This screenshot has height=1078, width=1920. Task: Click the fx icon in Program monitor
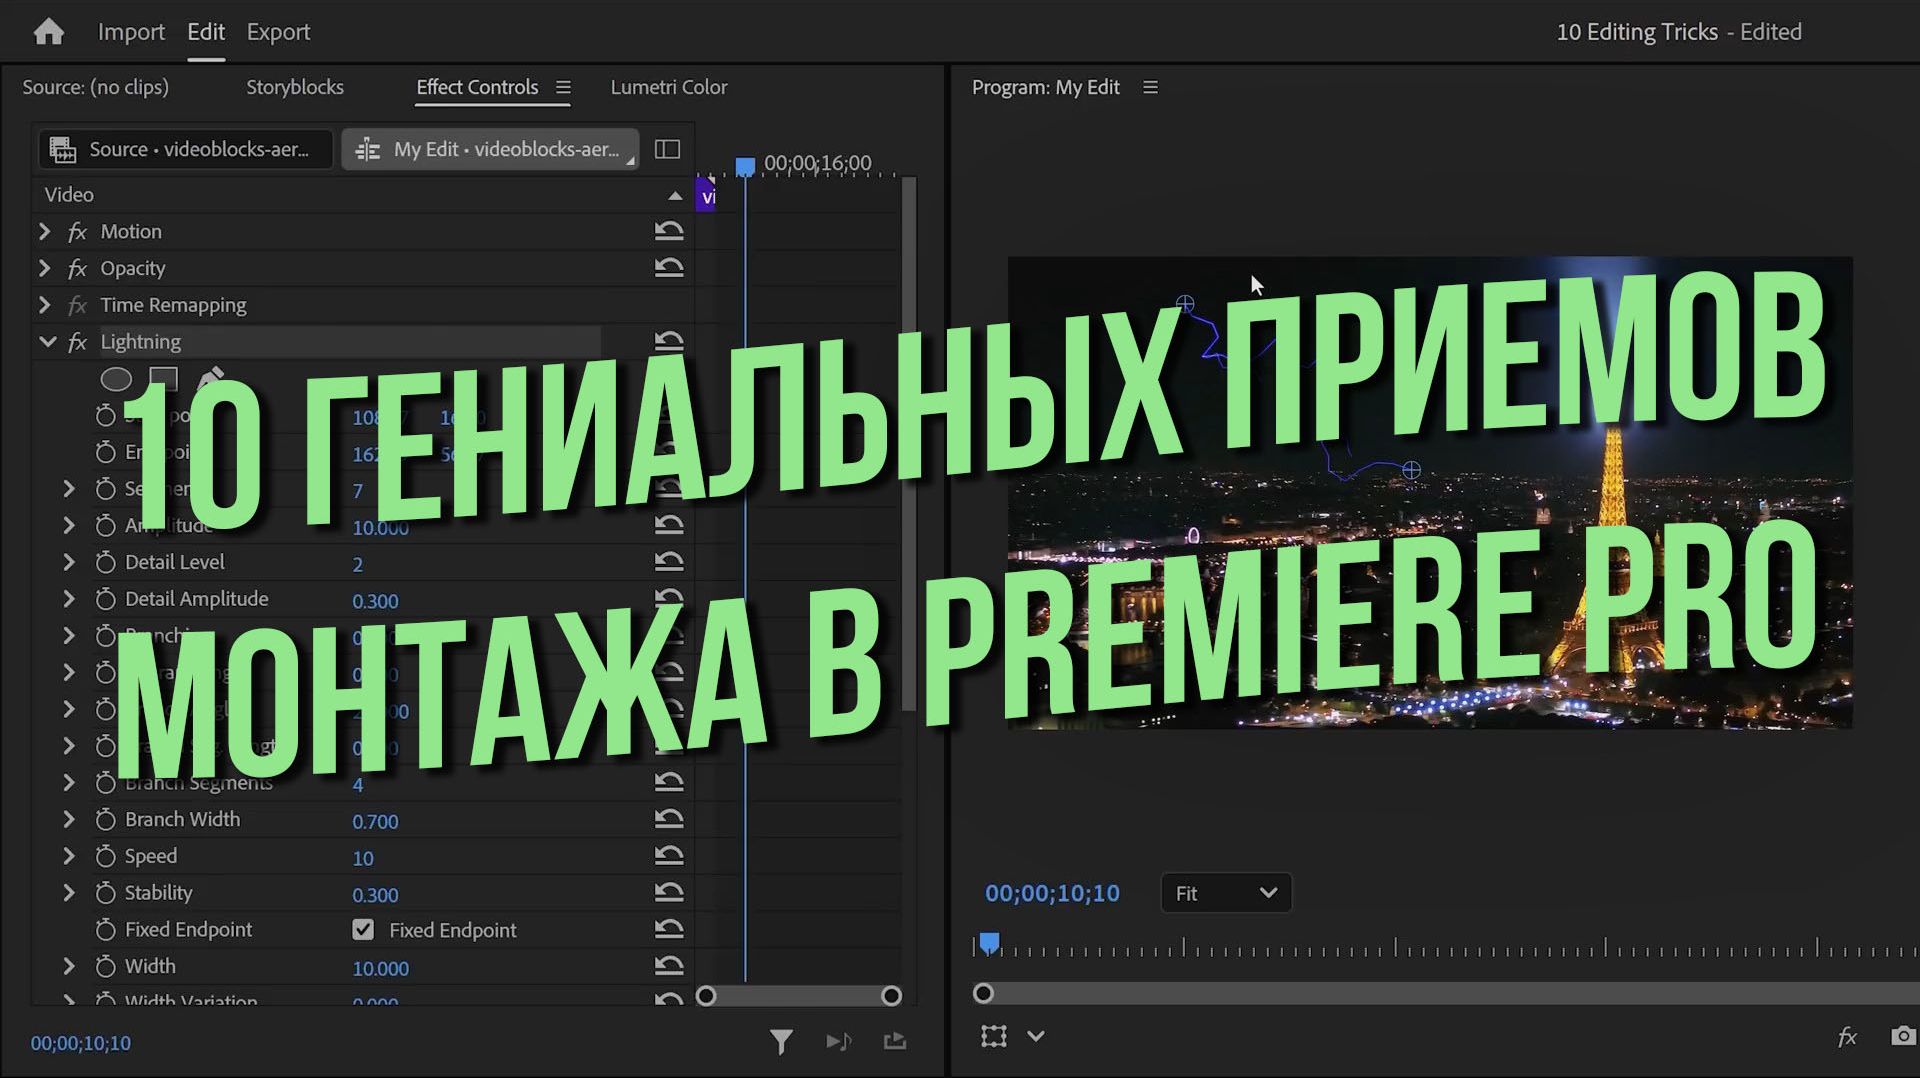pos(1847,1037)
